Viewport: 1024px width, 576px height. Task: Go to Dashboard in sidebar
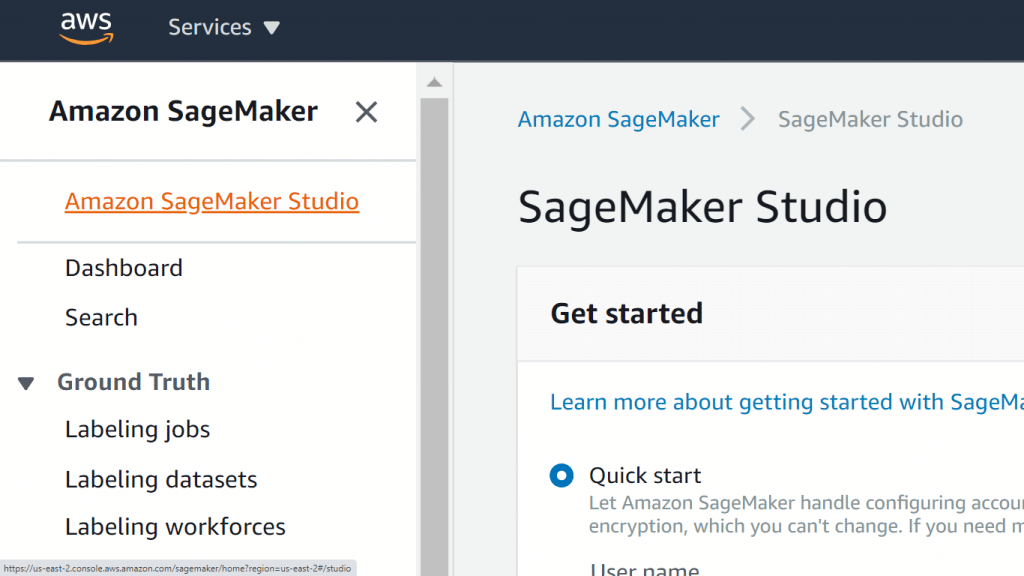123,268
